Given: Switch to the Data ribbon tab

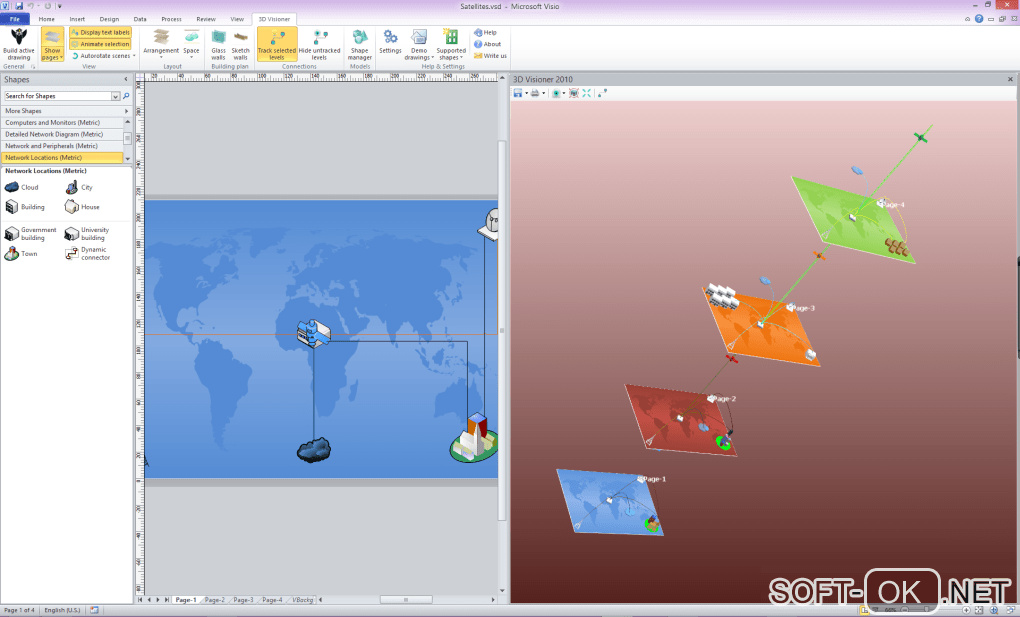Looking at the screenshot, I should 140,19.
